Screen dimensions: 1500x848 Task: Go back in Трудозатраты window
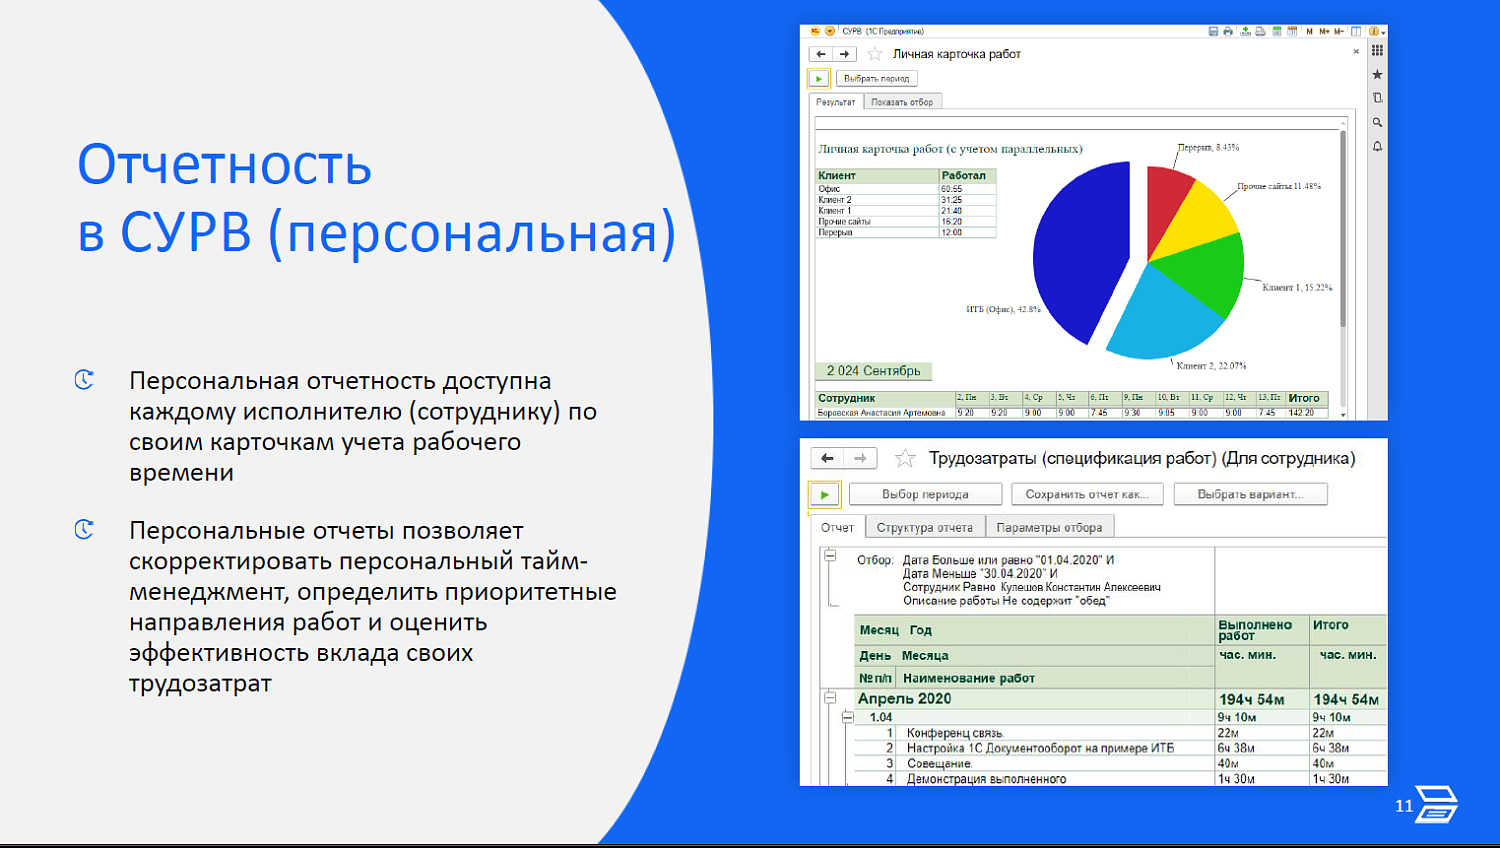[x=827, y=458]
